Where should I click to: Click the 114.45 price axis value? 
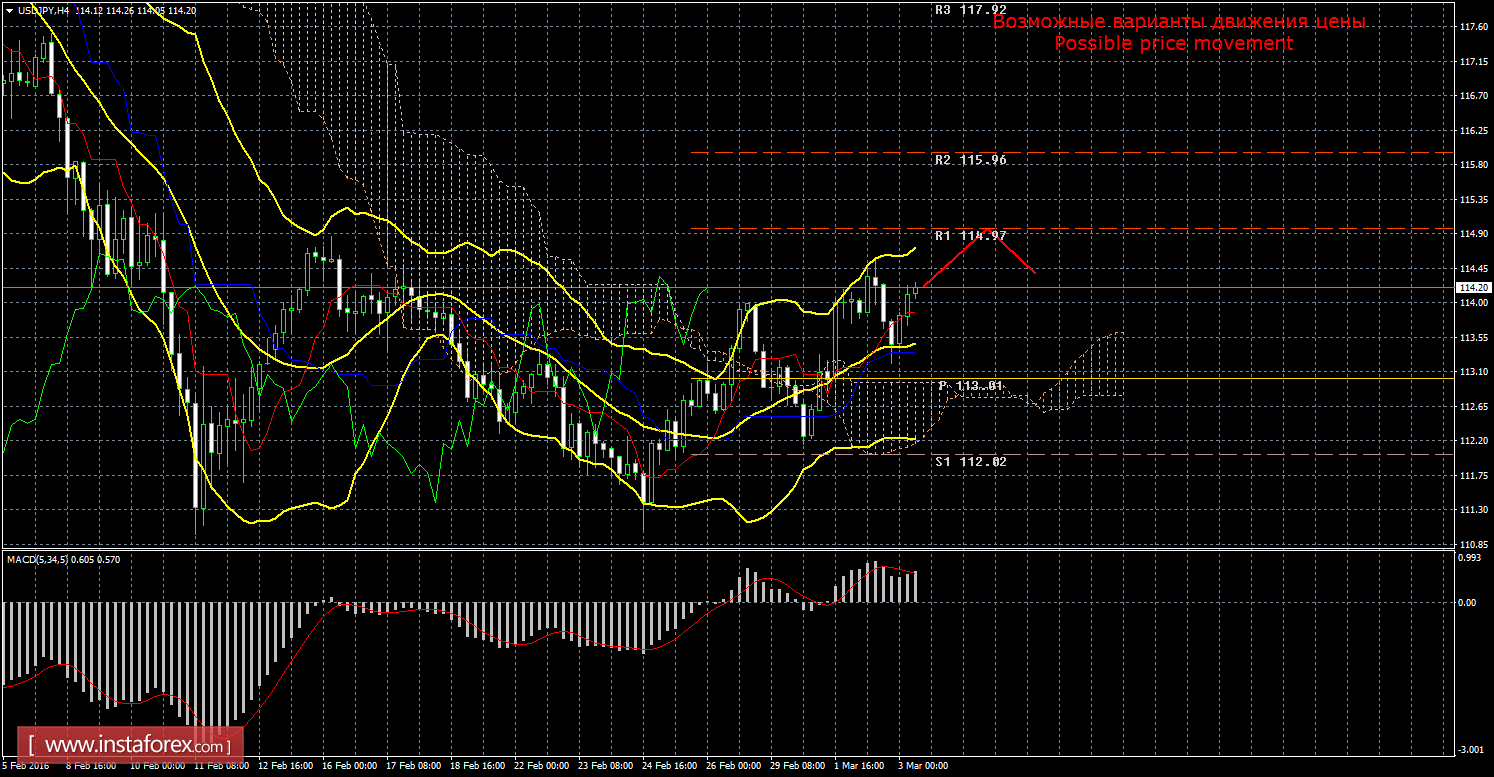[1474, 270]
